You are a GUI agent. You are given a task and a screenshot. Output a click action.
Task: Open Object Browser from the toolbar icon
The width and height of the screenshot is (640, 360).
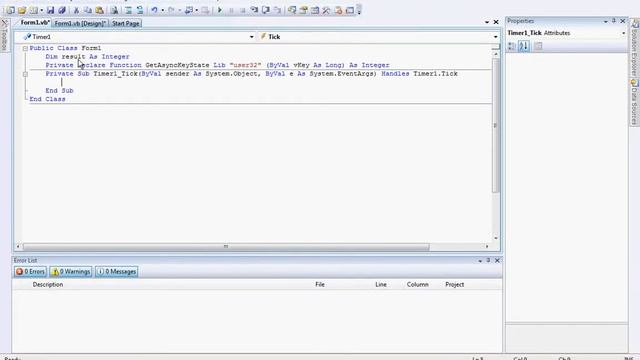click(x=315, y=10)
